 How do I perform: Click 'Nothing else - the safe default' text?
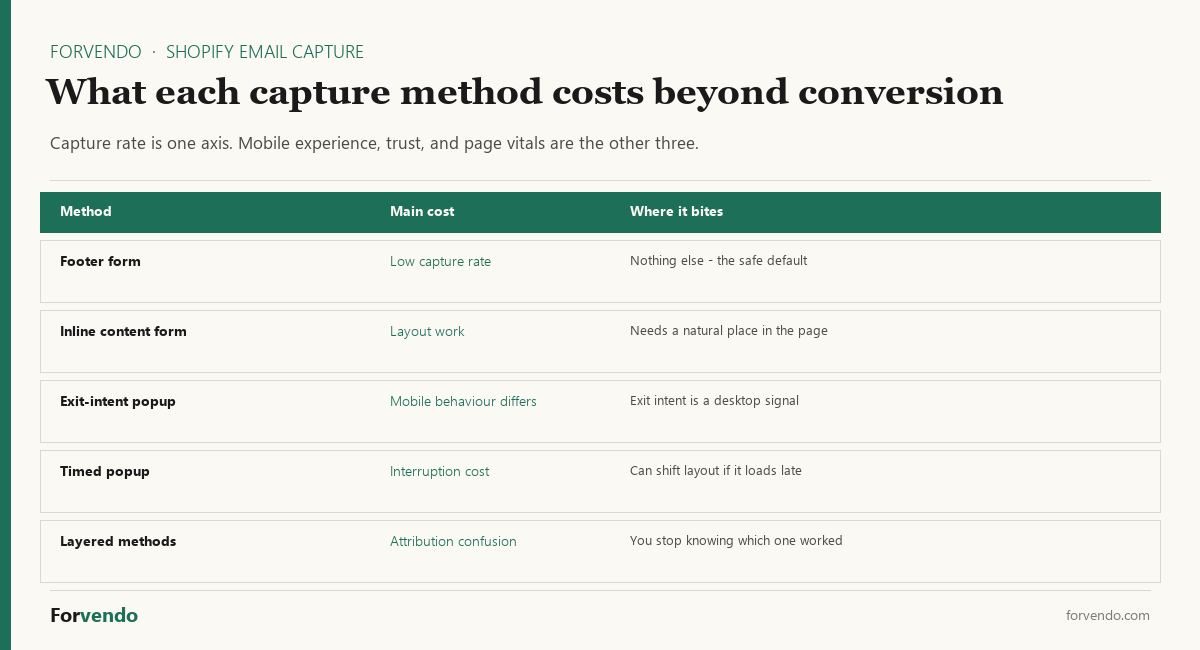[x=718, y=261]
